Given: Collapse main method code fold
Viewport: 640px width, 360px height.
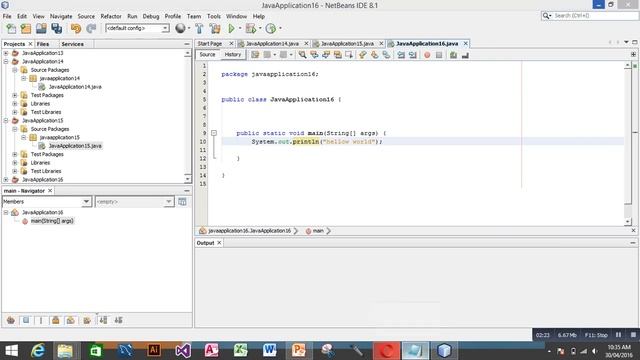Looking at the screenshot, I should 214,133.
